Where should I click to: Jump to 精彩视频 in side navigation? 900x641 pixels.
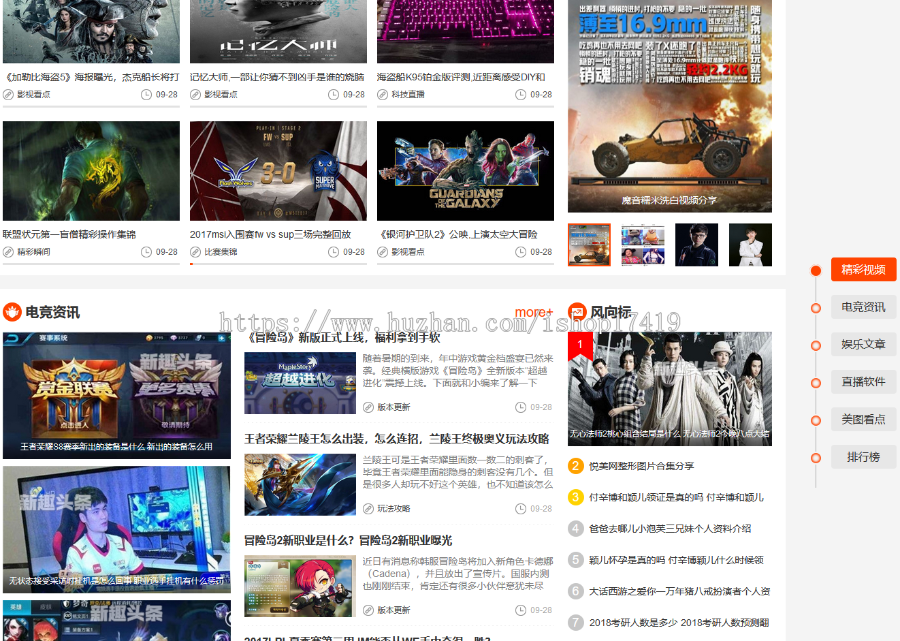[x=863, y=270]
